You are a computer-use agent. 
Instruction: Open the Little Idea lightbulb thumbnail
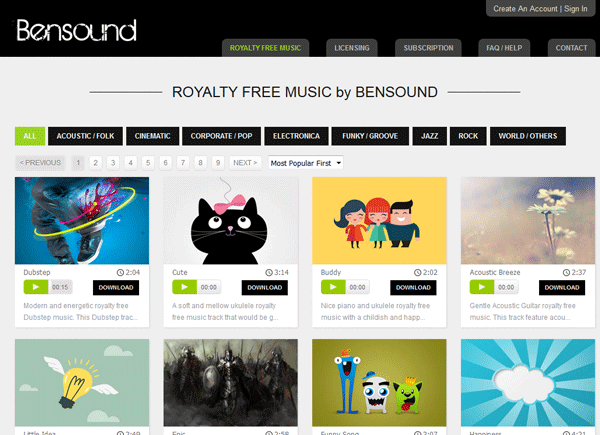[82, 383]
